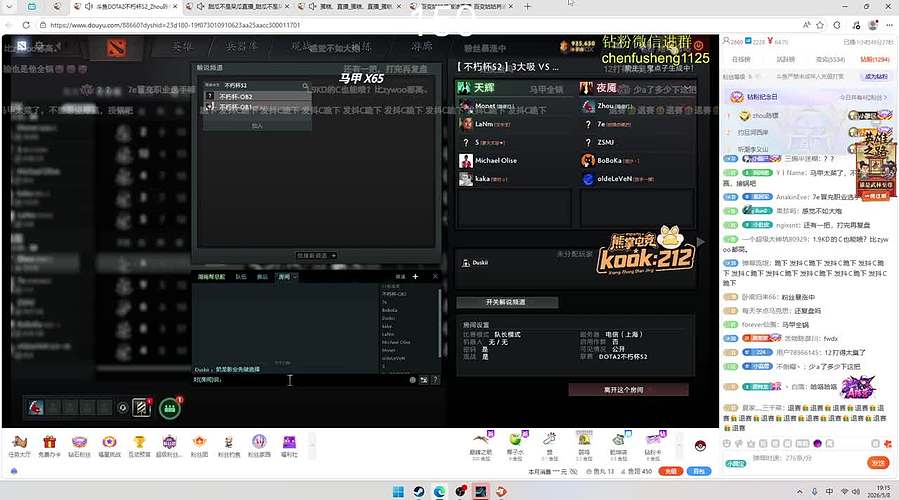The height and width of the screenshot is (500, 899).
Task: Click the orange 充值 recharge button
Action: click(x=670, y=471)
